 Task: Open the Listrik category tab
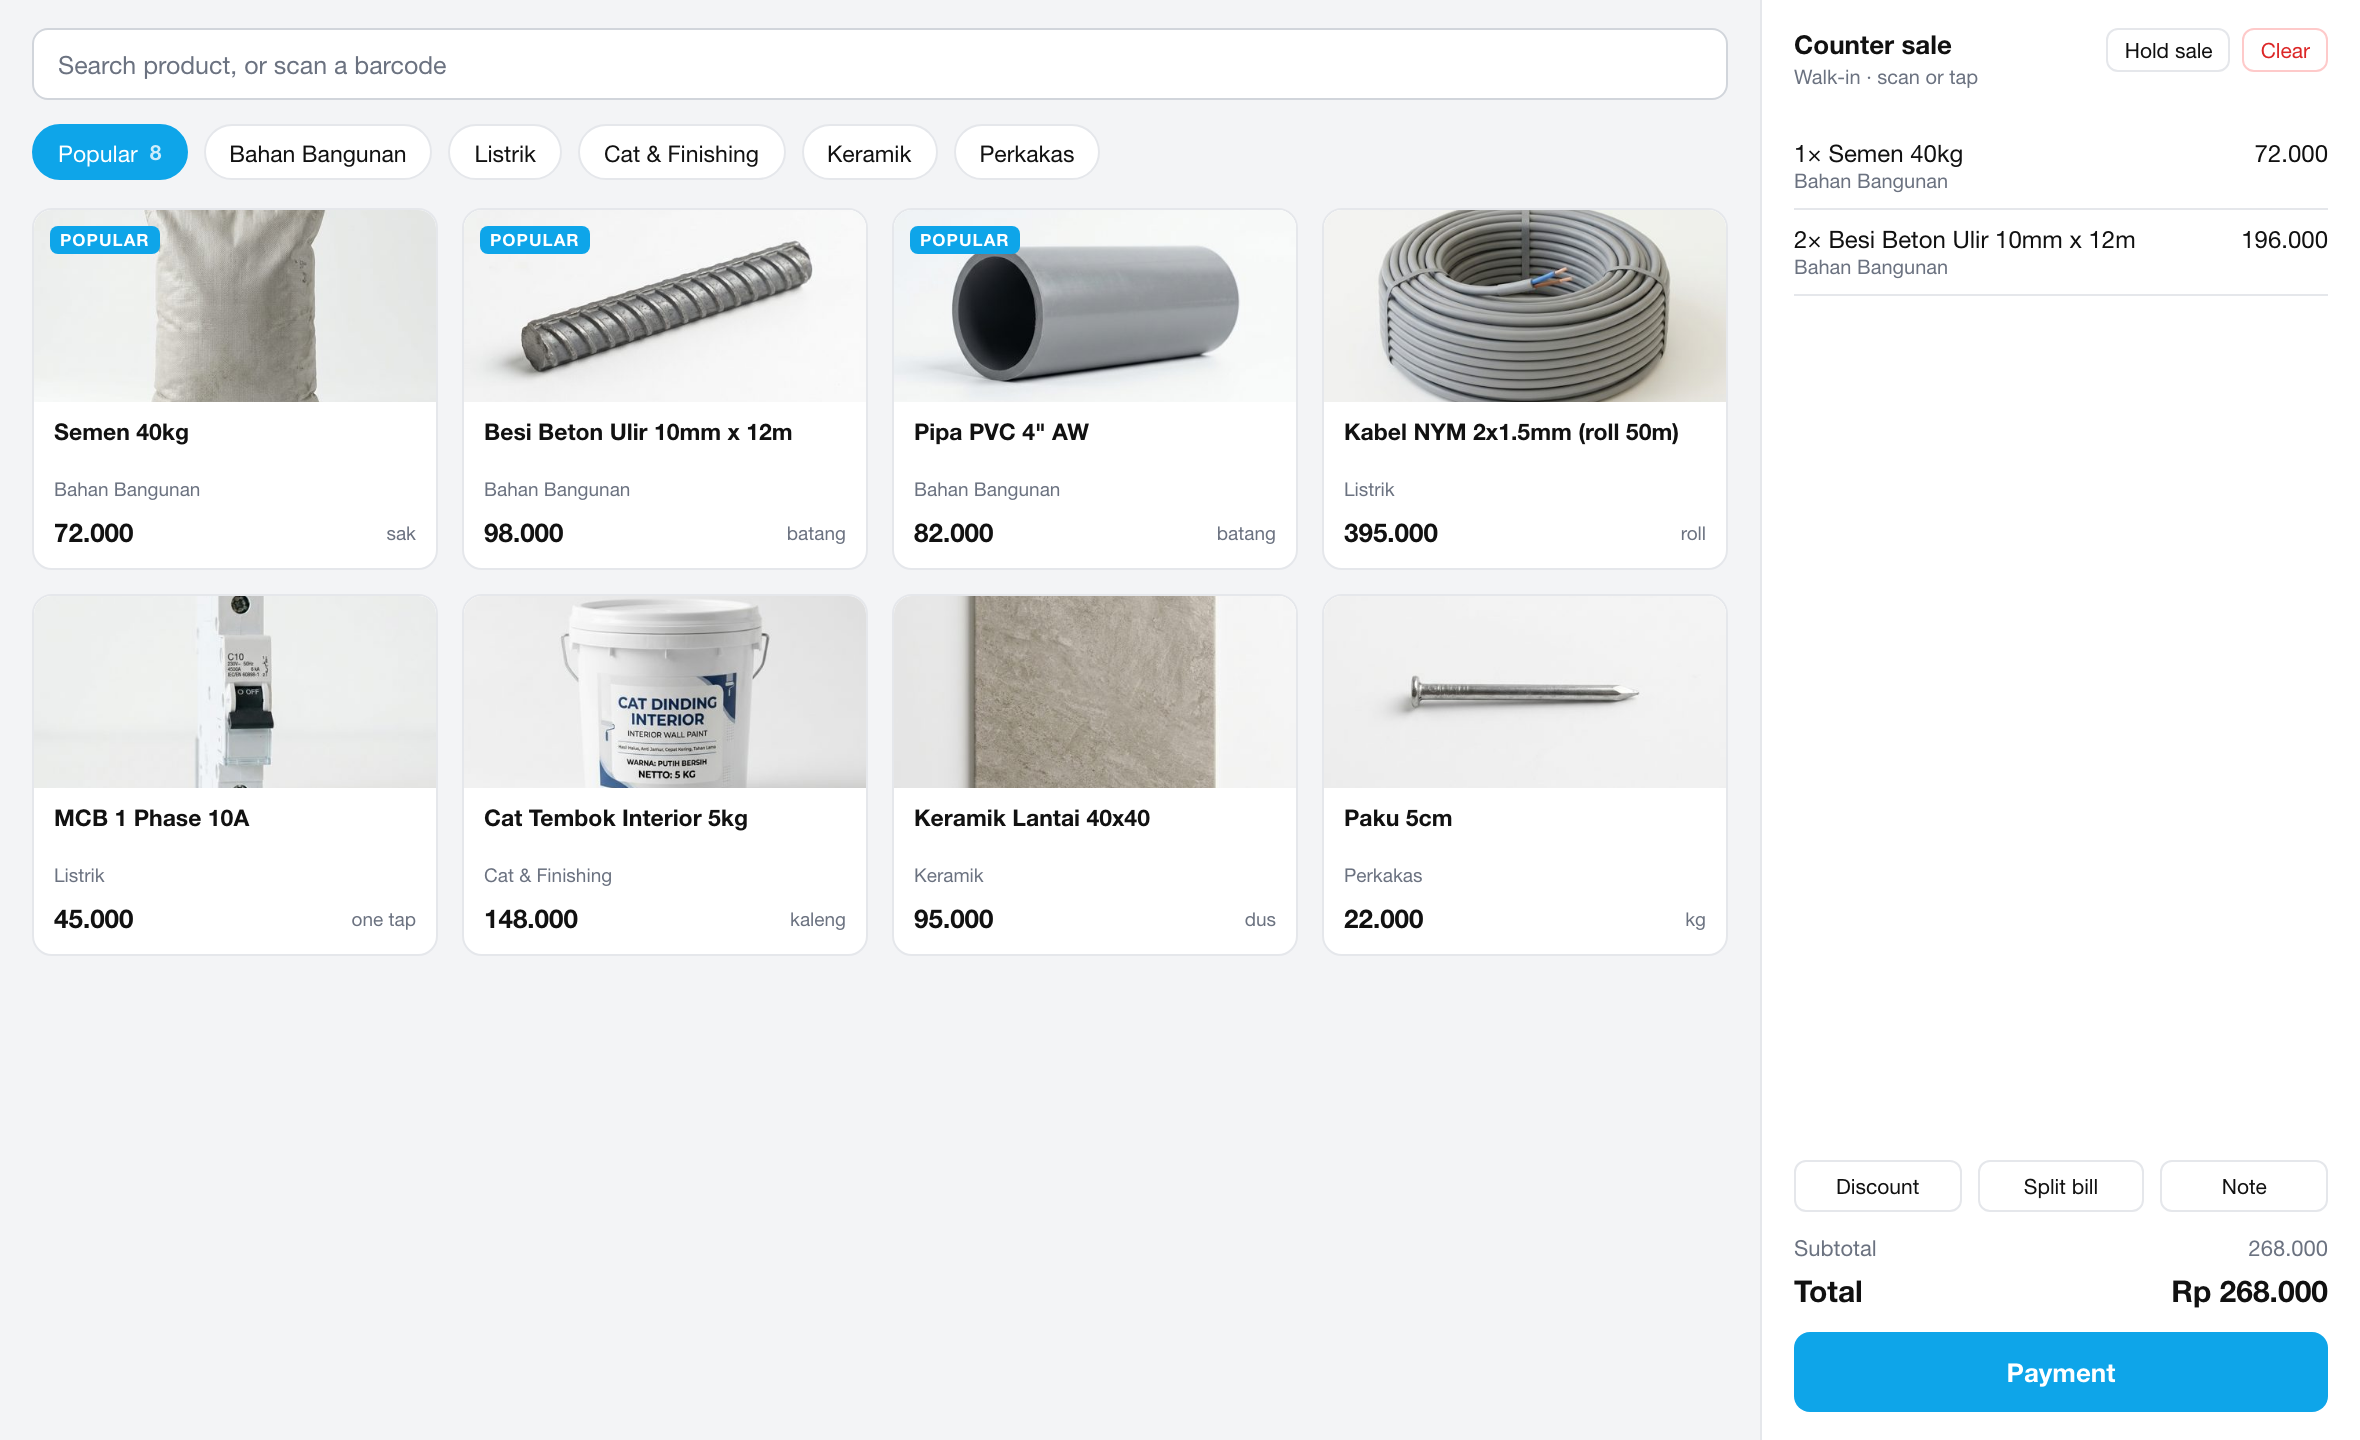pos(505,153)
